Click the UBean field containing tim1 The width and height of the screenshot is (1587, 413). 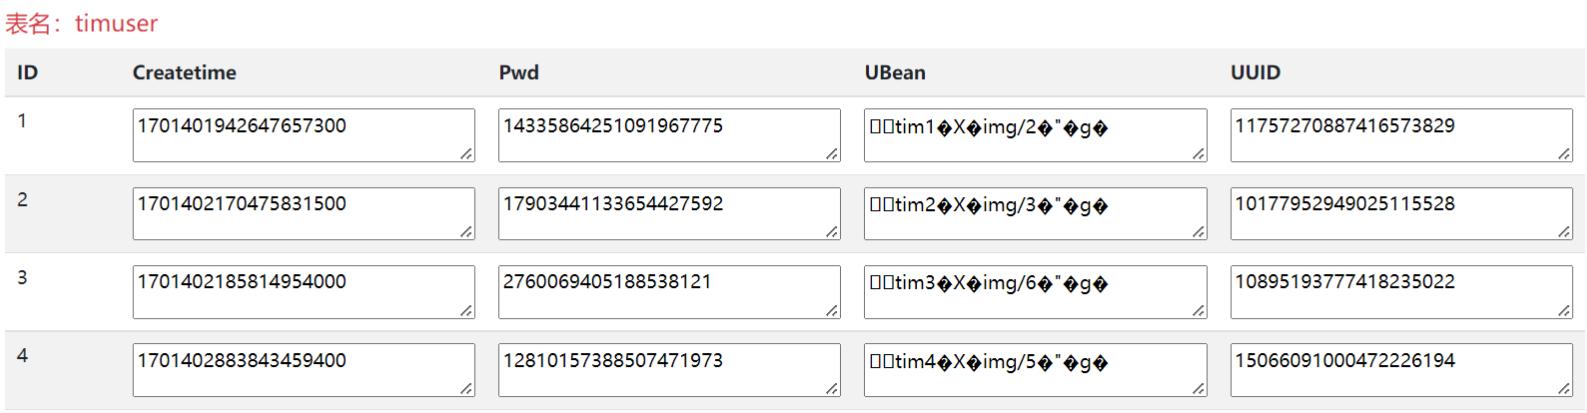(1035, 135)
